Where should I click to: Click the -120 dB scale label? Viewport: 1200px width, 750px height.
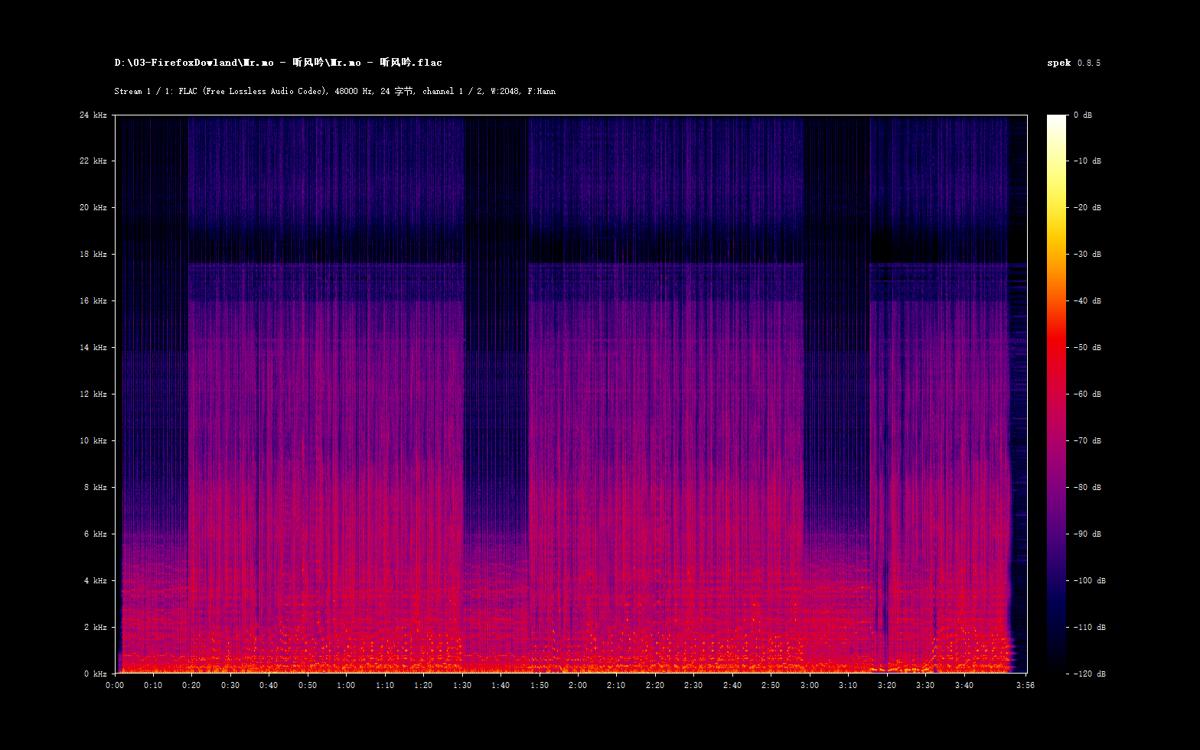pos(1089,674)
